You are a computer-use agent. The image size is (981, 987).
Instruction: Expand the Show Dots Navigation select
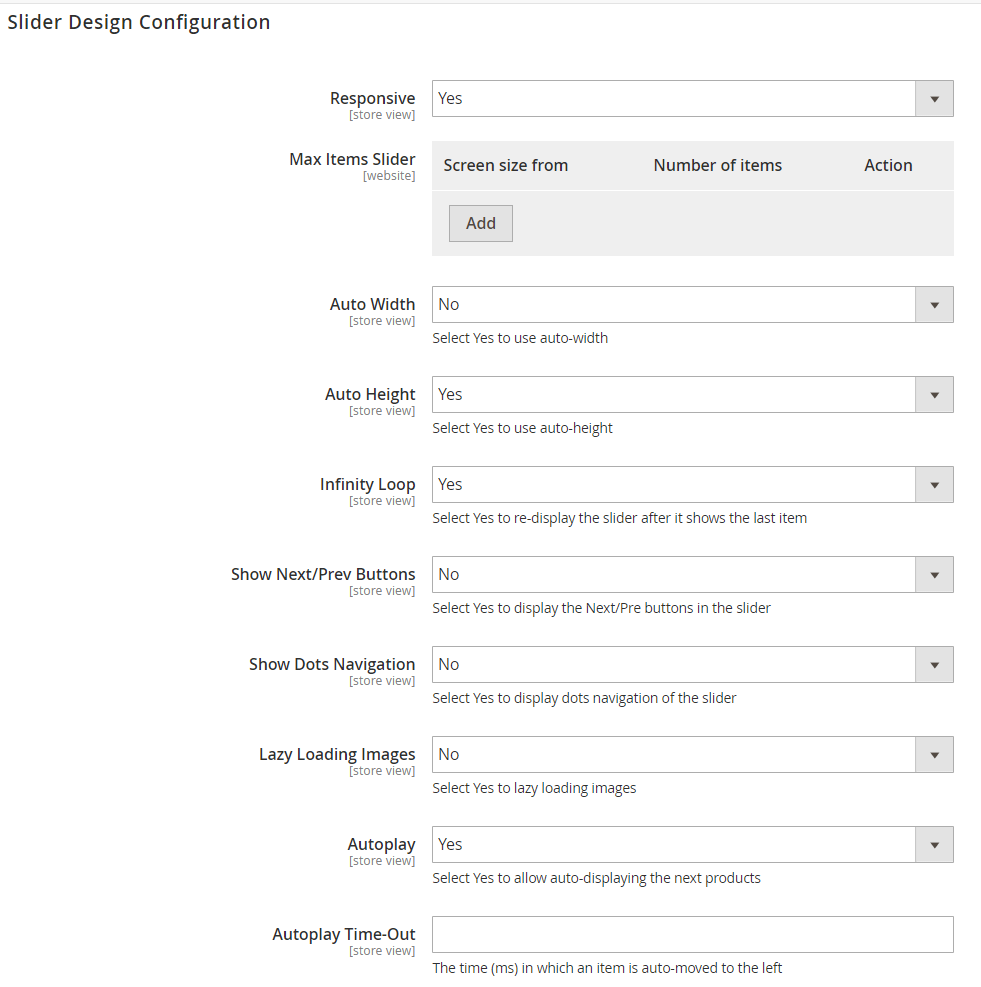674,665
